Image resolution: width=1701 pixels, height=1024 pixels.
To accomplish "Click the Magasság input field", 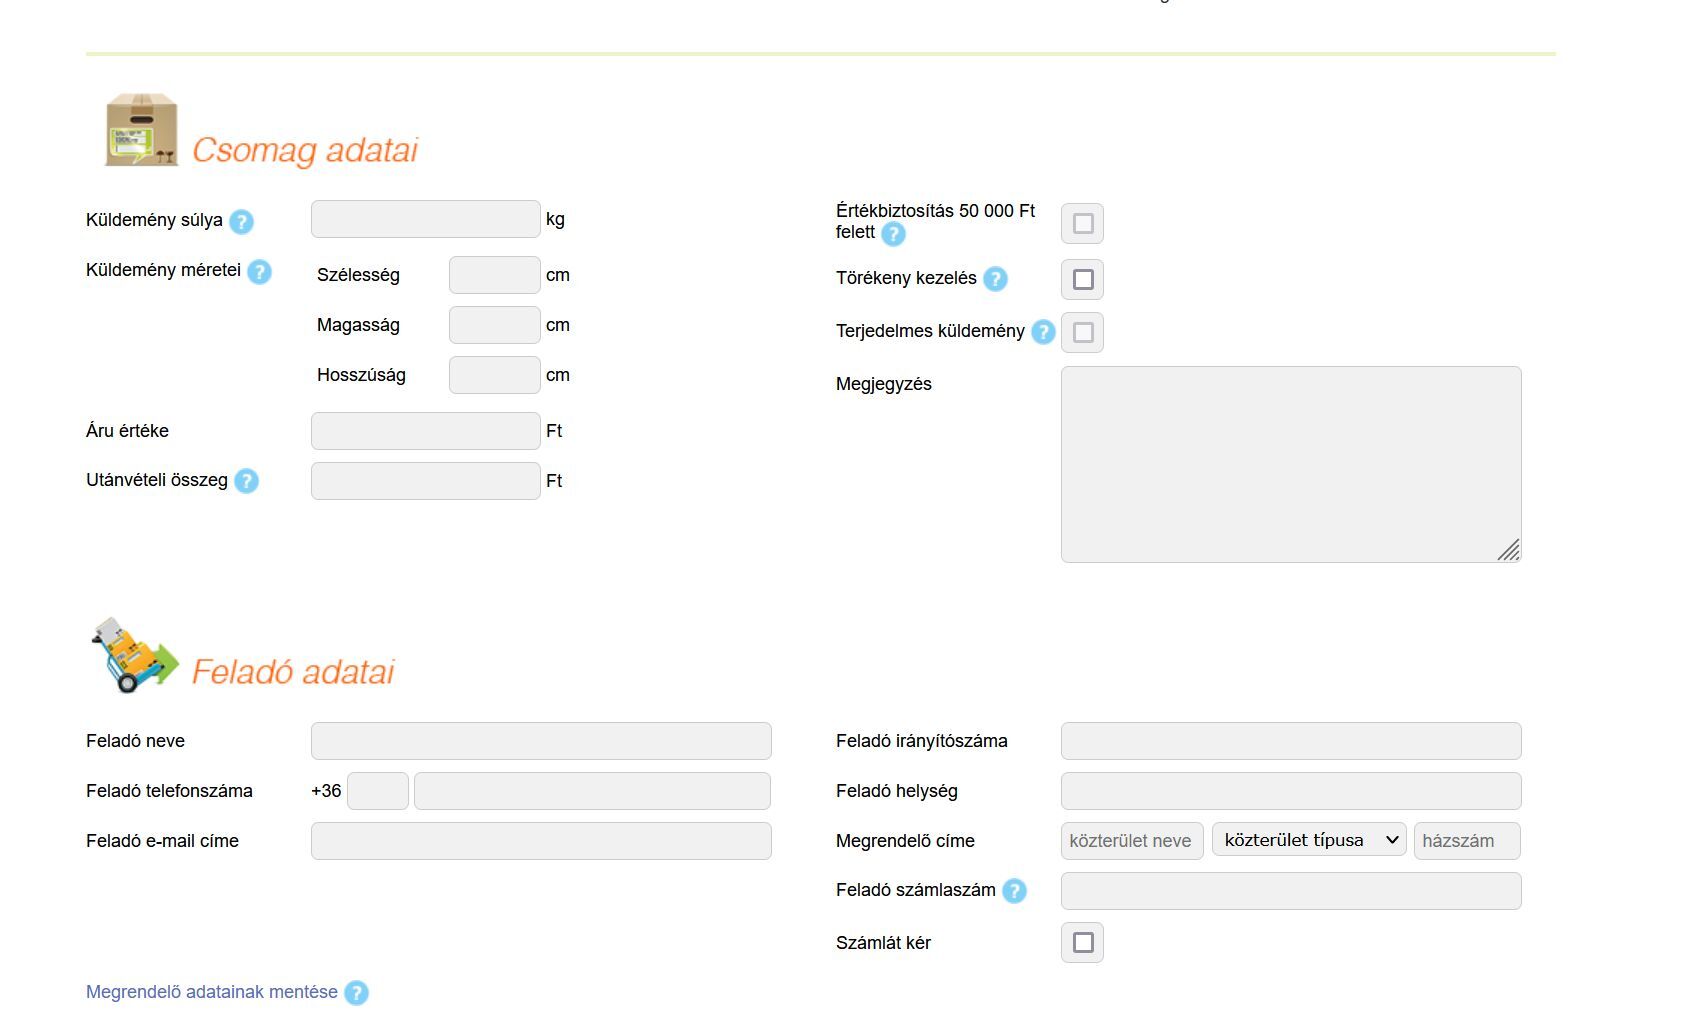I will click(x=495, y=325).
